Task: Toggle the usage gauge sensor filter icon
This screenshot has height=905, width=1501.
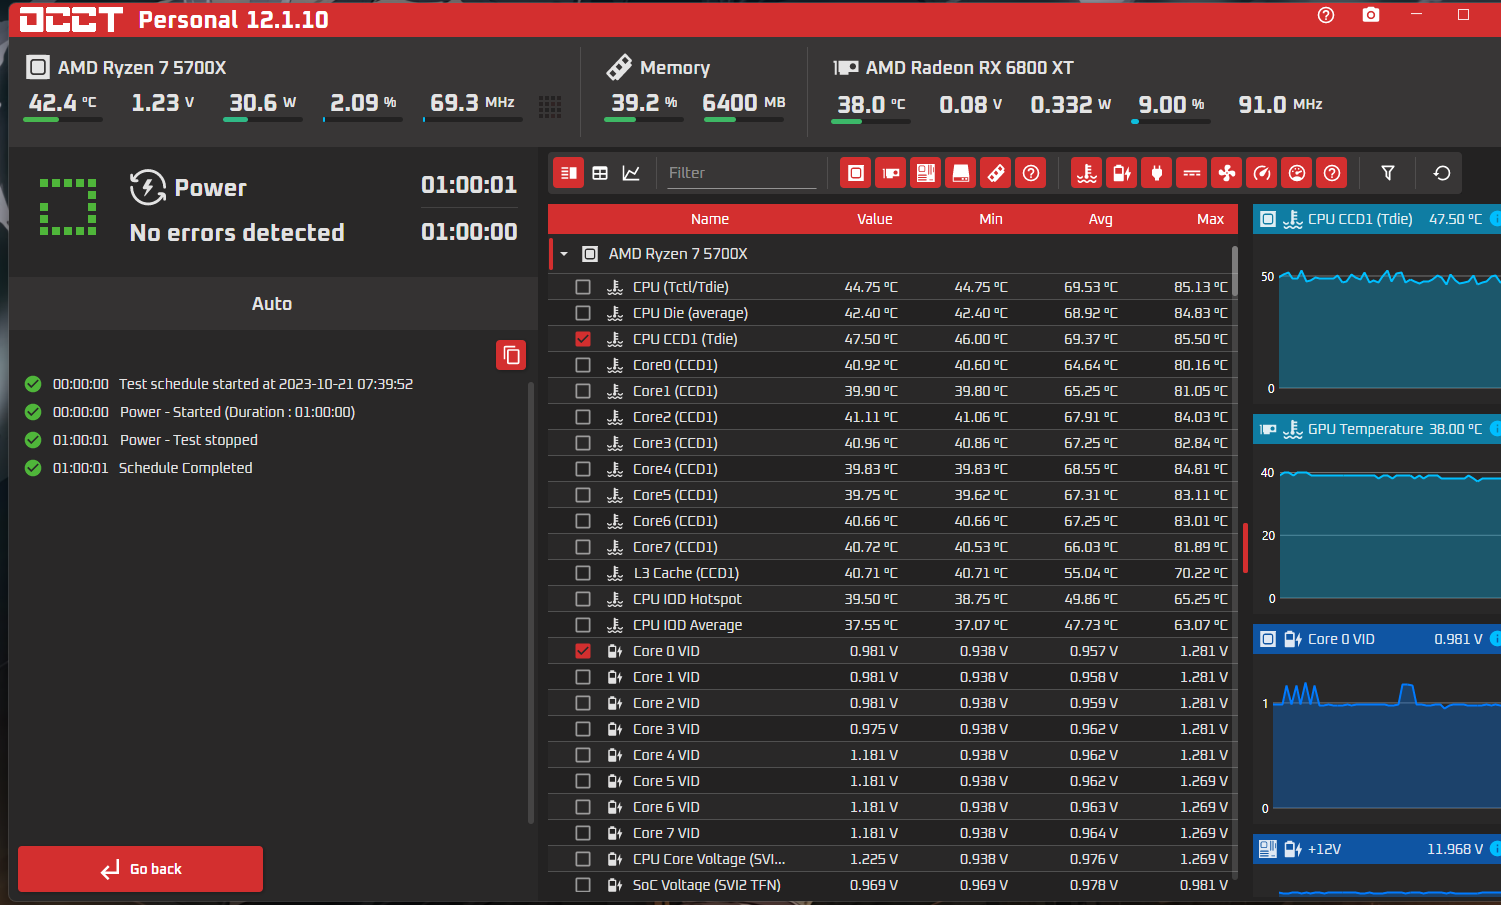Action: (x=1297, y=173)
